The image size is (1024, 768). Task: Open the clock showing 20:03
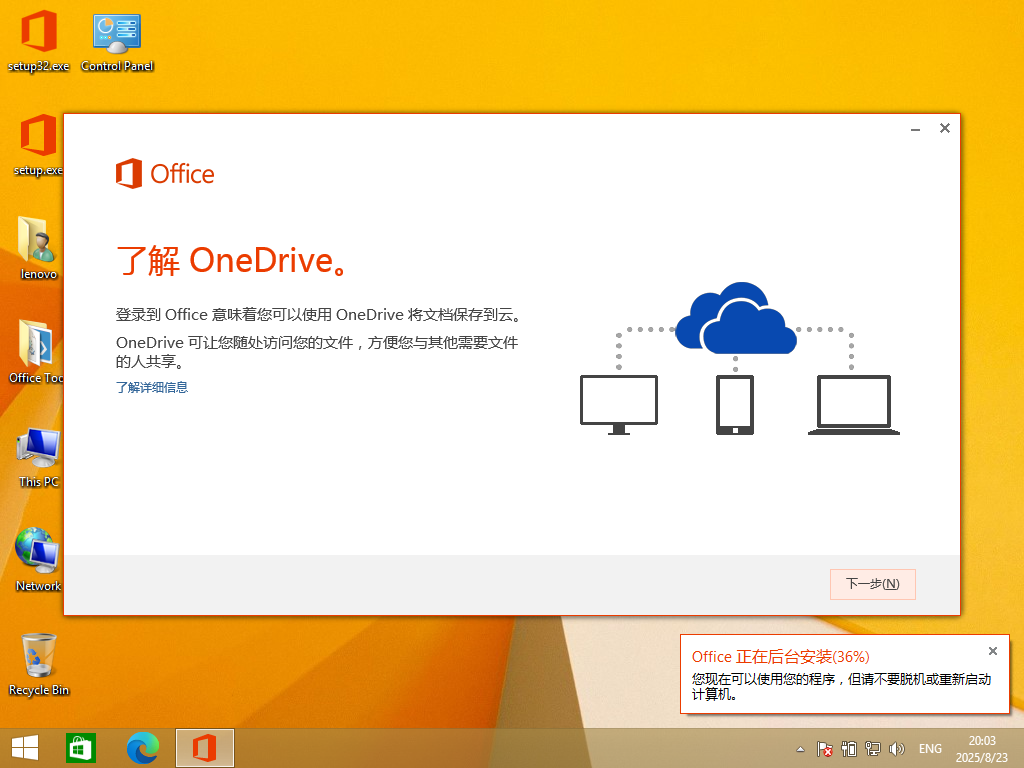982,748
